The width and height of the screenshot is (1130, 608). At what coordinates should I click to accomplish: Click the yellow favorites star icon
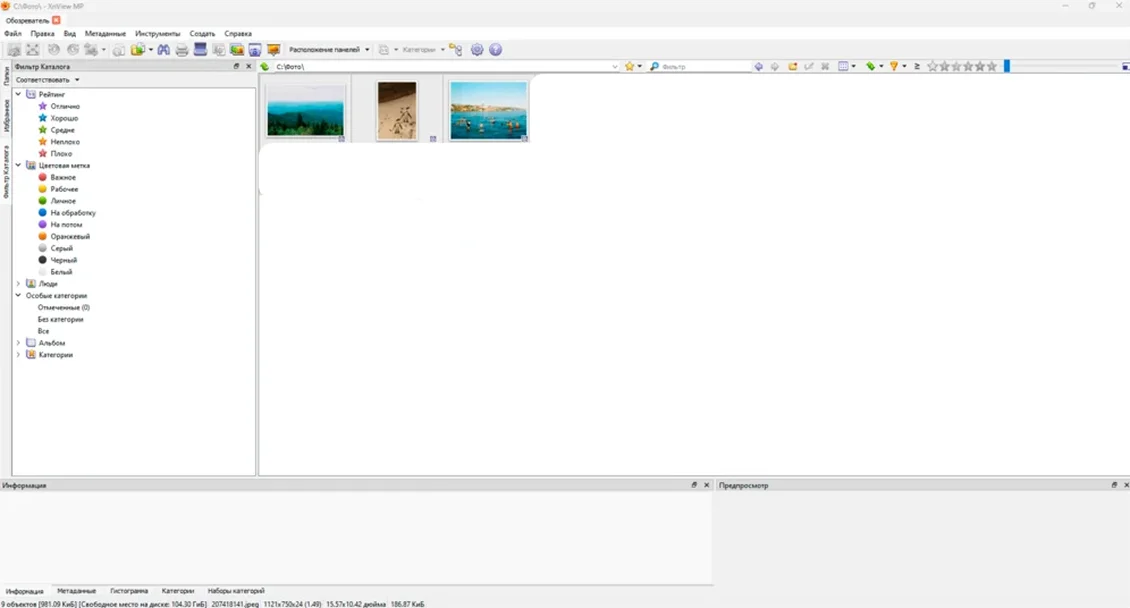click(x=629, y=66)
